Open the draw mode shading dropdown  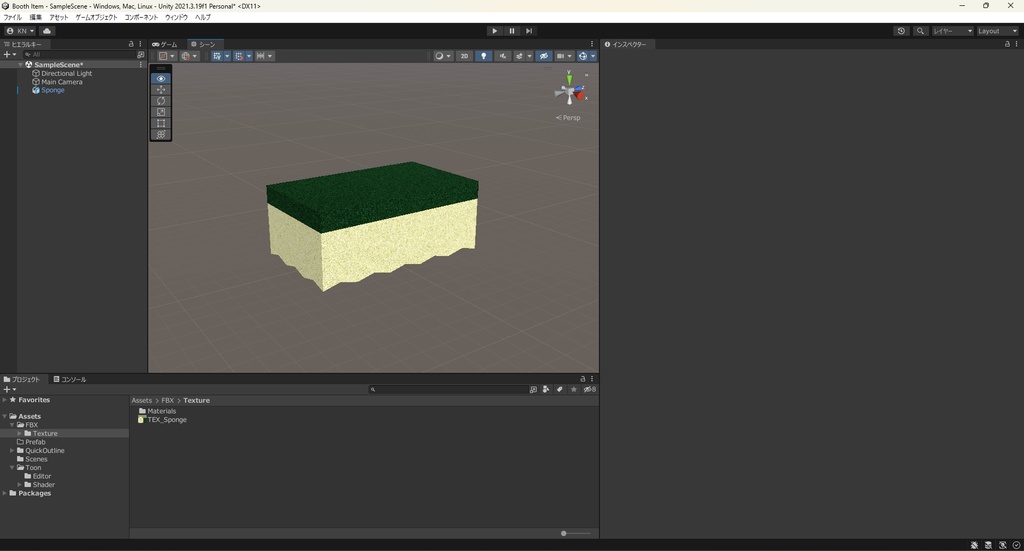tap(442, 56)
